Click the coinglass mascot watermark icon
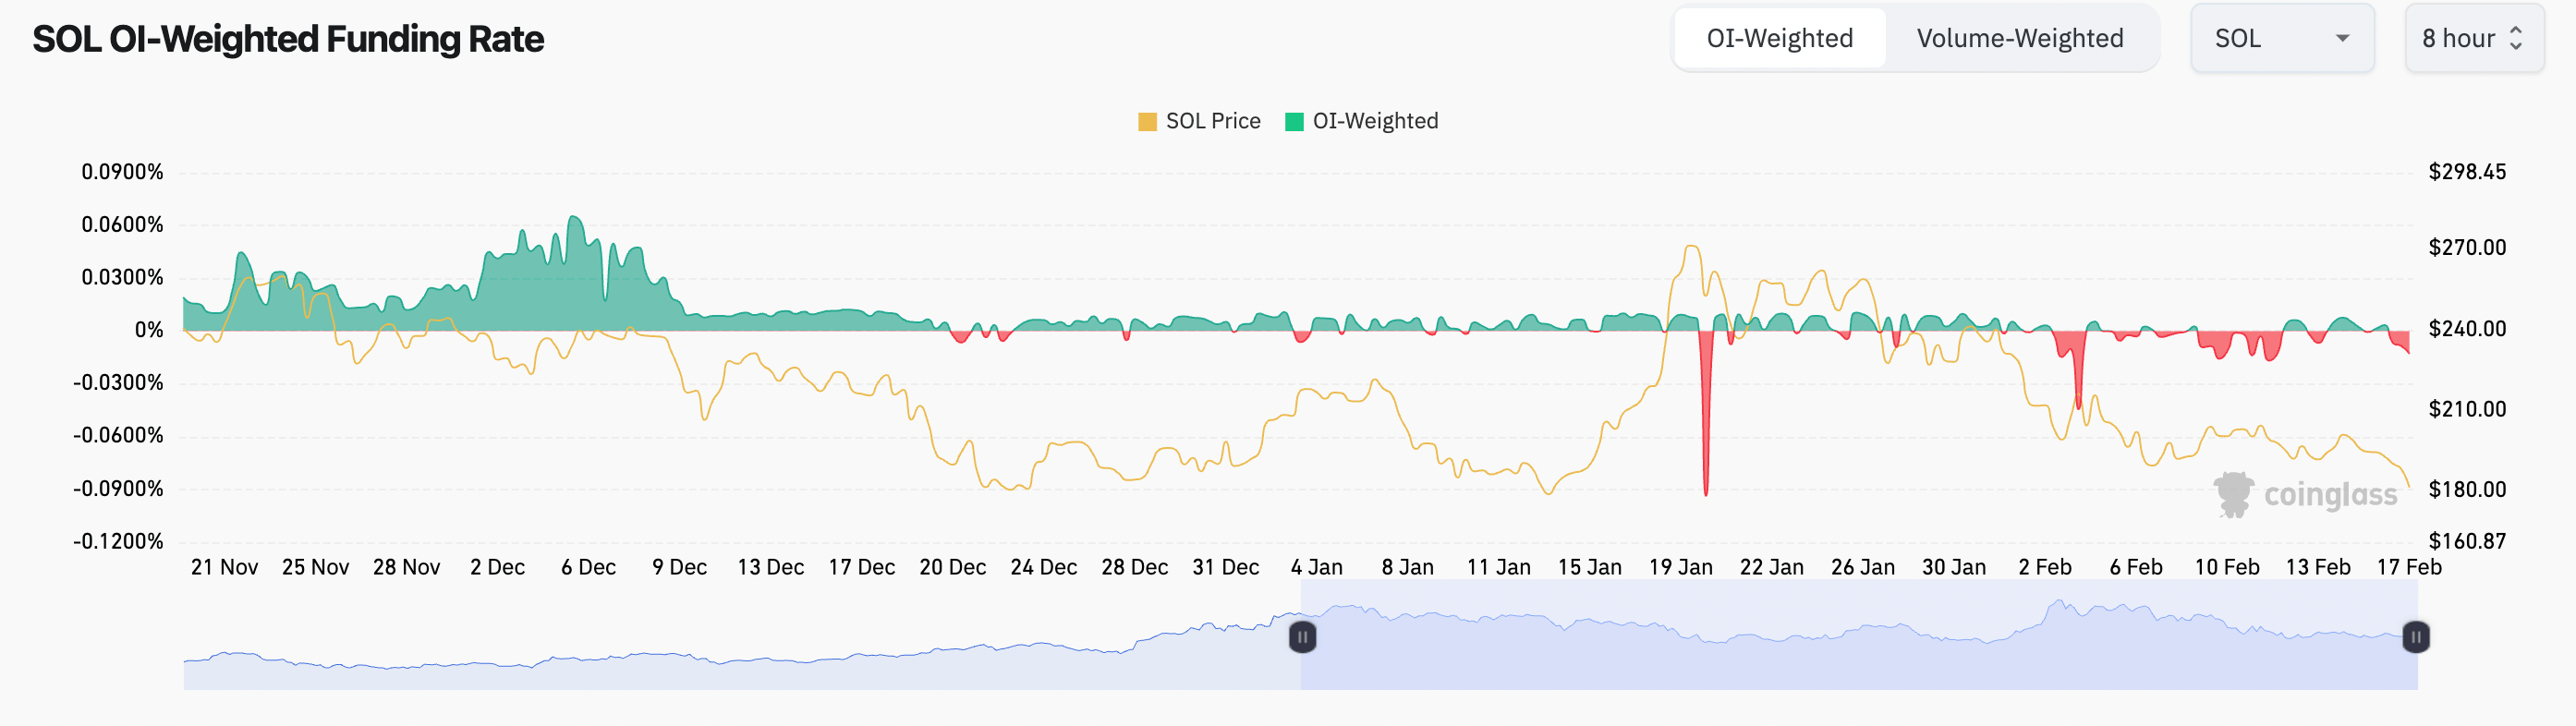This screenshot has width=2576, height=726. click(x=2232, y=494)
